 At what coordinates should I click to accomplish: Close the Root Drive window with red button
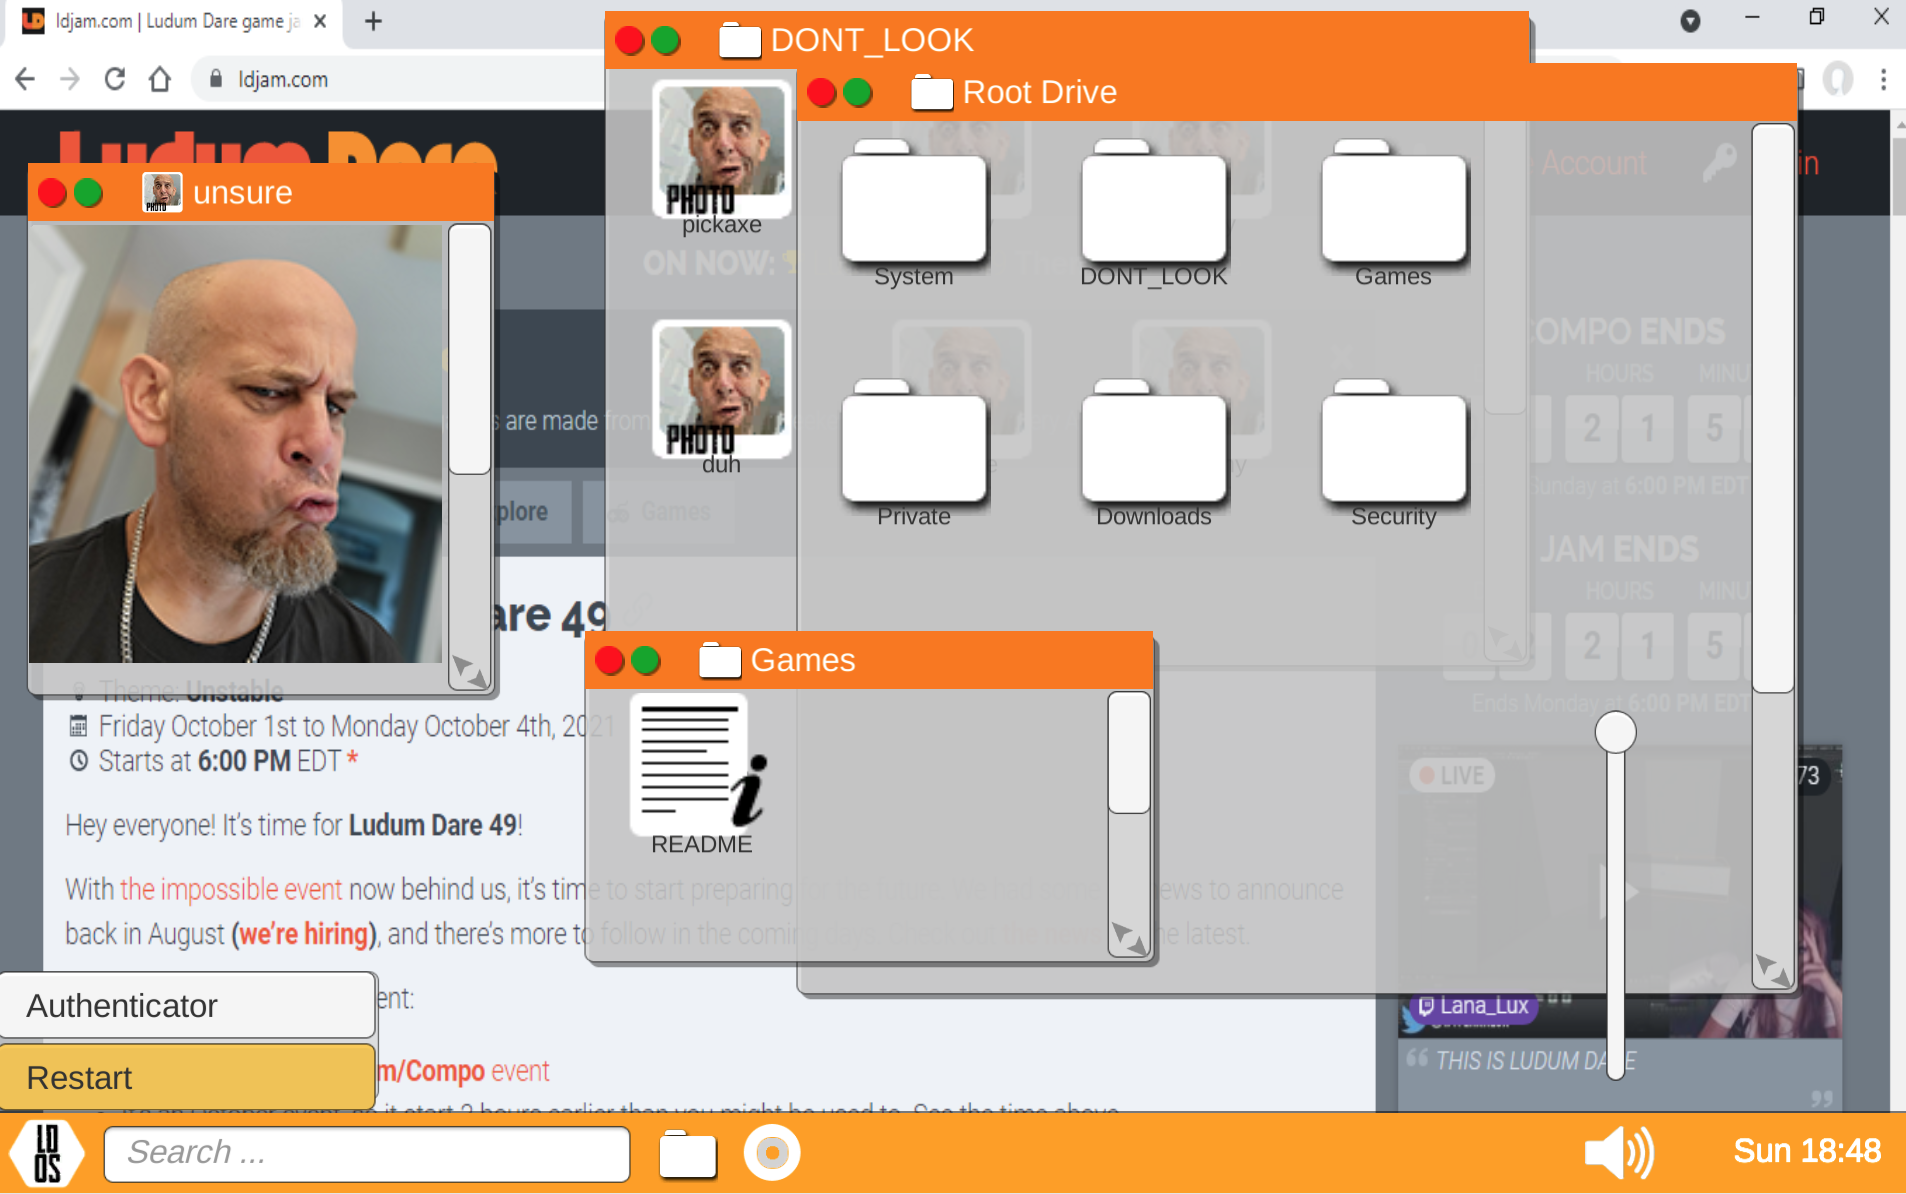click(822, 92)
